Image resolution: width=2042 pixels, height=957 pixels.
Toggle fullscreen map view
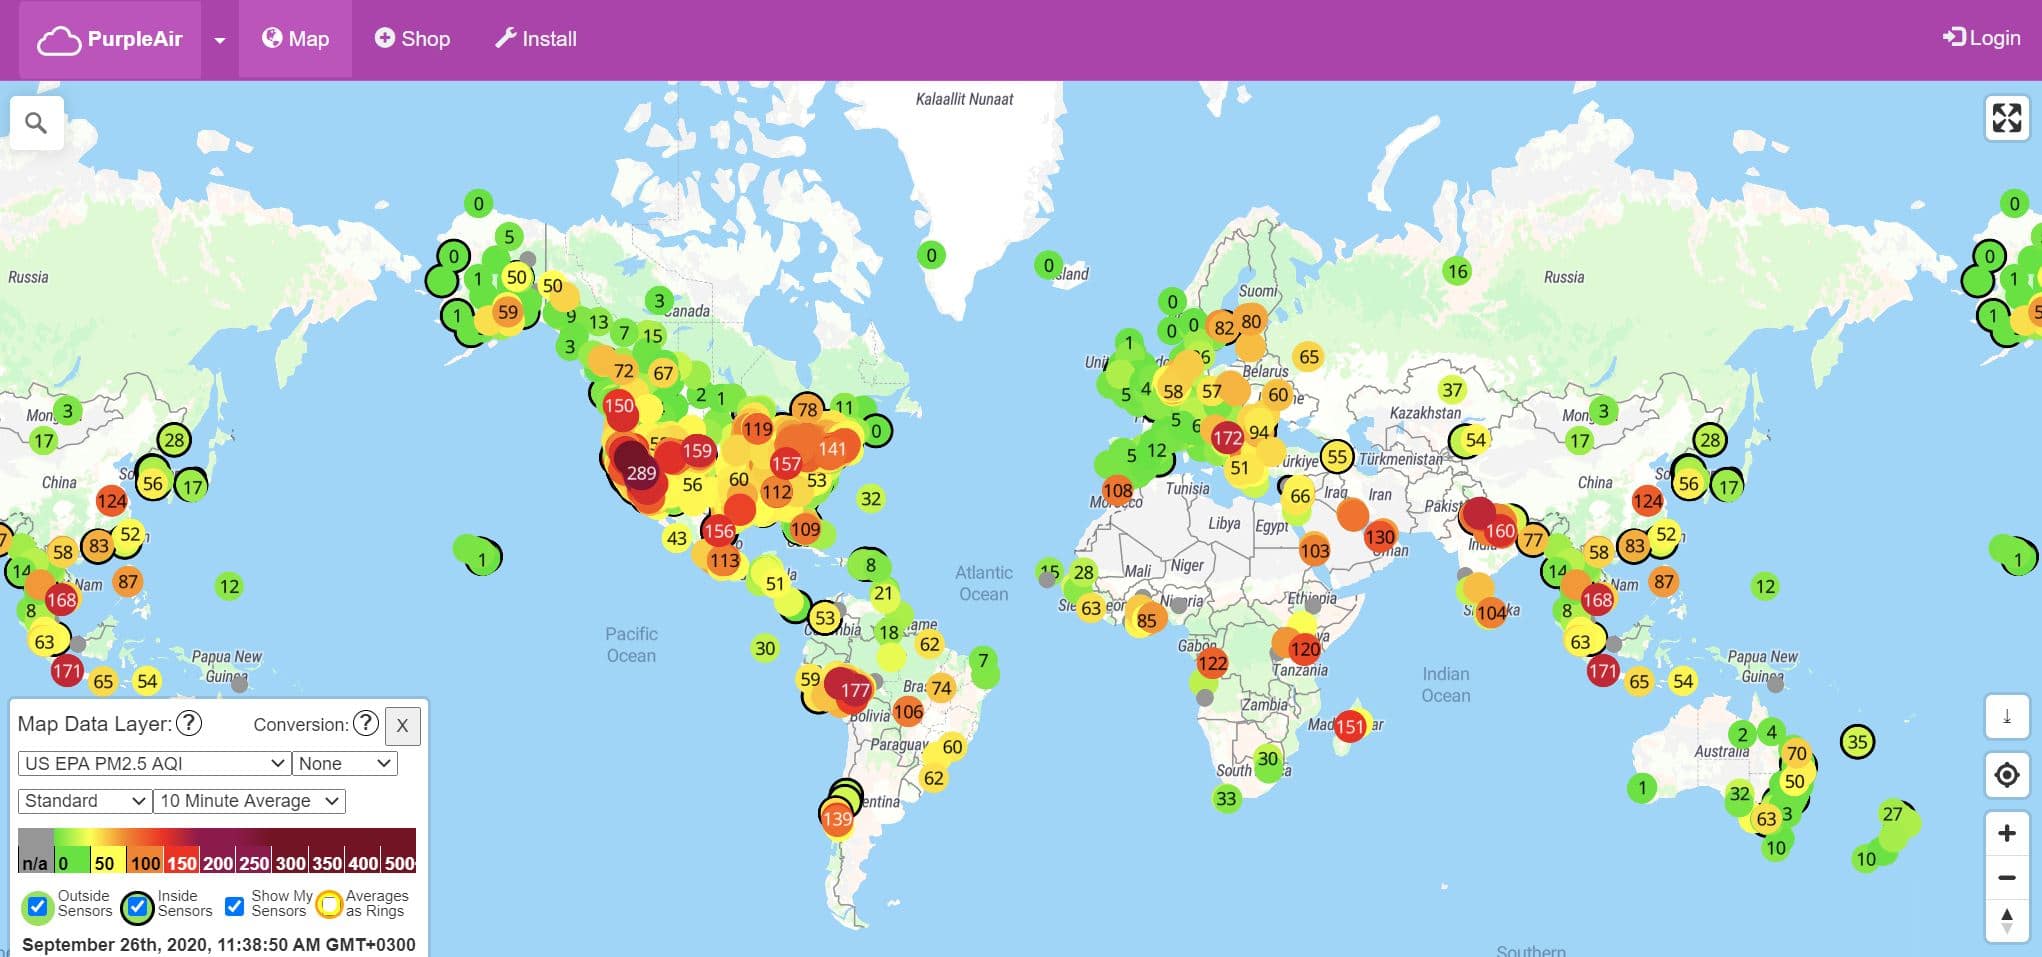click(x=2006, y=118)
